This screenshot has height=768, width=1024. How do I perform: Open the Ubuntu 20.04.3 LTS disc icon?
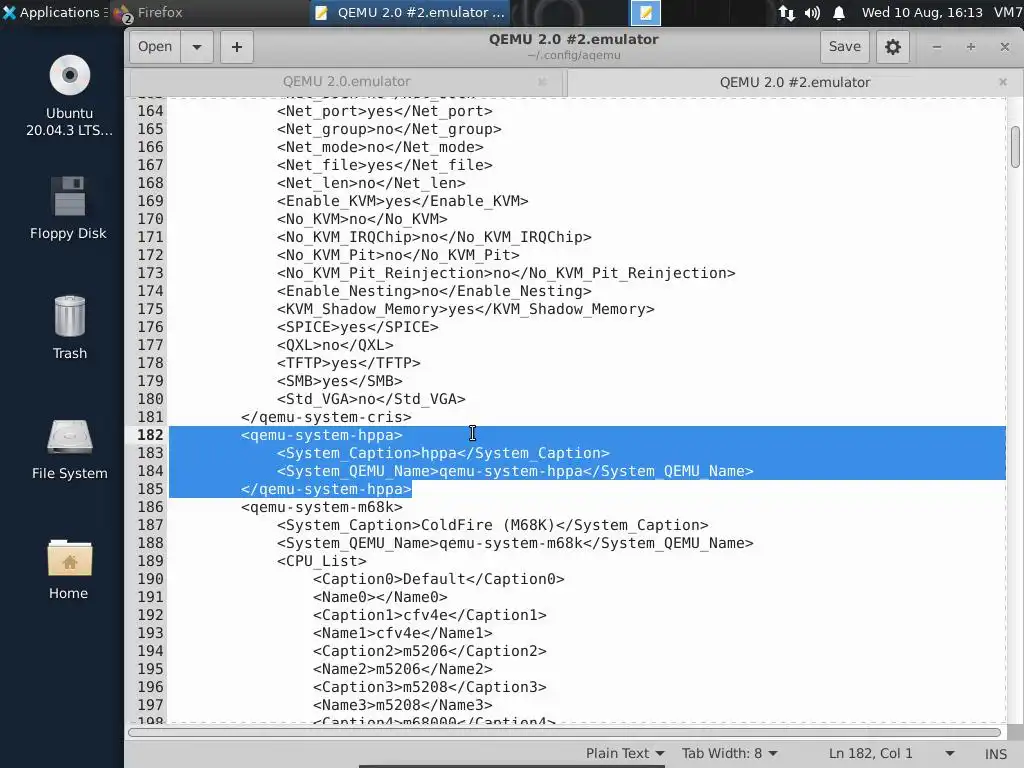pos(69,95)
